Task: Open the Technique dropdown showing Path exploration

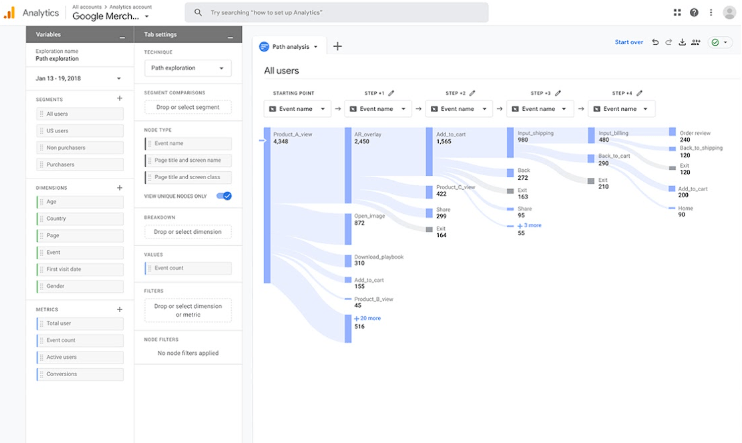Action: click(x=187, y=69)
